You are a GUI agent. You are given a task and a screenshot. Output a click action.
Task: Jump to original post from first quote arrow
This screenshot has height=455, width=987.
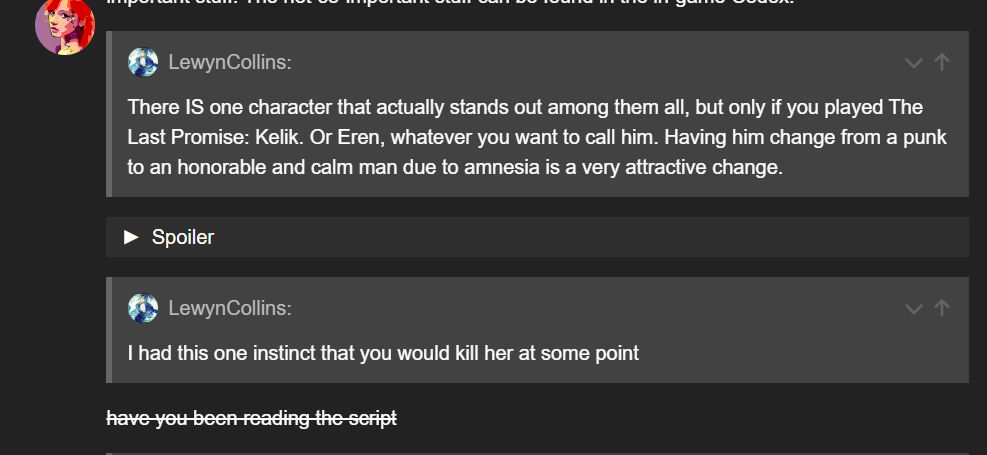tap(941, 63)
